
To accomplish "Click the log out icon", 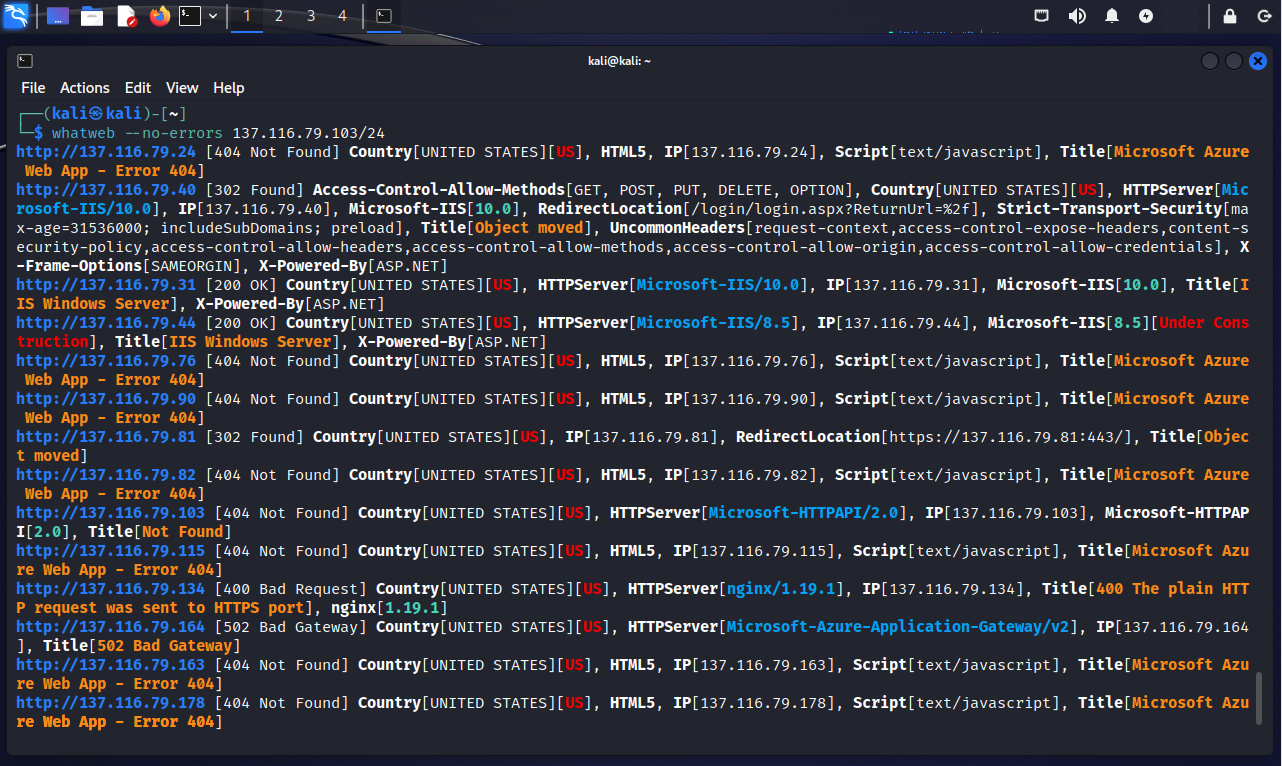I will [x=1262, y=16].
